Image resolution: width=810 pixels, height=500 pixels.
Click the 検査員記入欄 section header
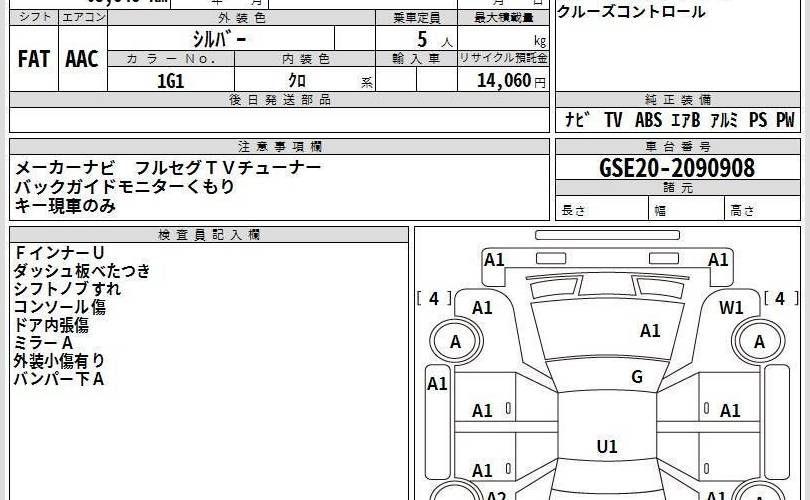[x=209, y=234]
